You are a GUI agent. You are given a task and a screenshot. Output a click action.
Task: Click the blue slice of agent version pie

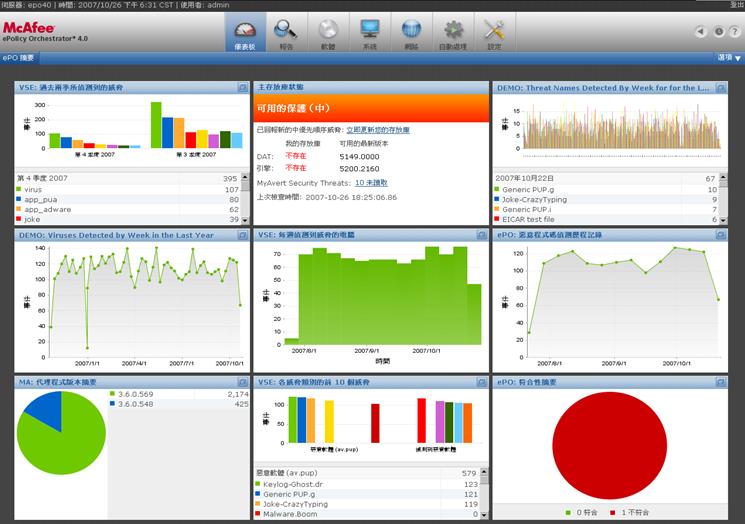coord(48,408)
